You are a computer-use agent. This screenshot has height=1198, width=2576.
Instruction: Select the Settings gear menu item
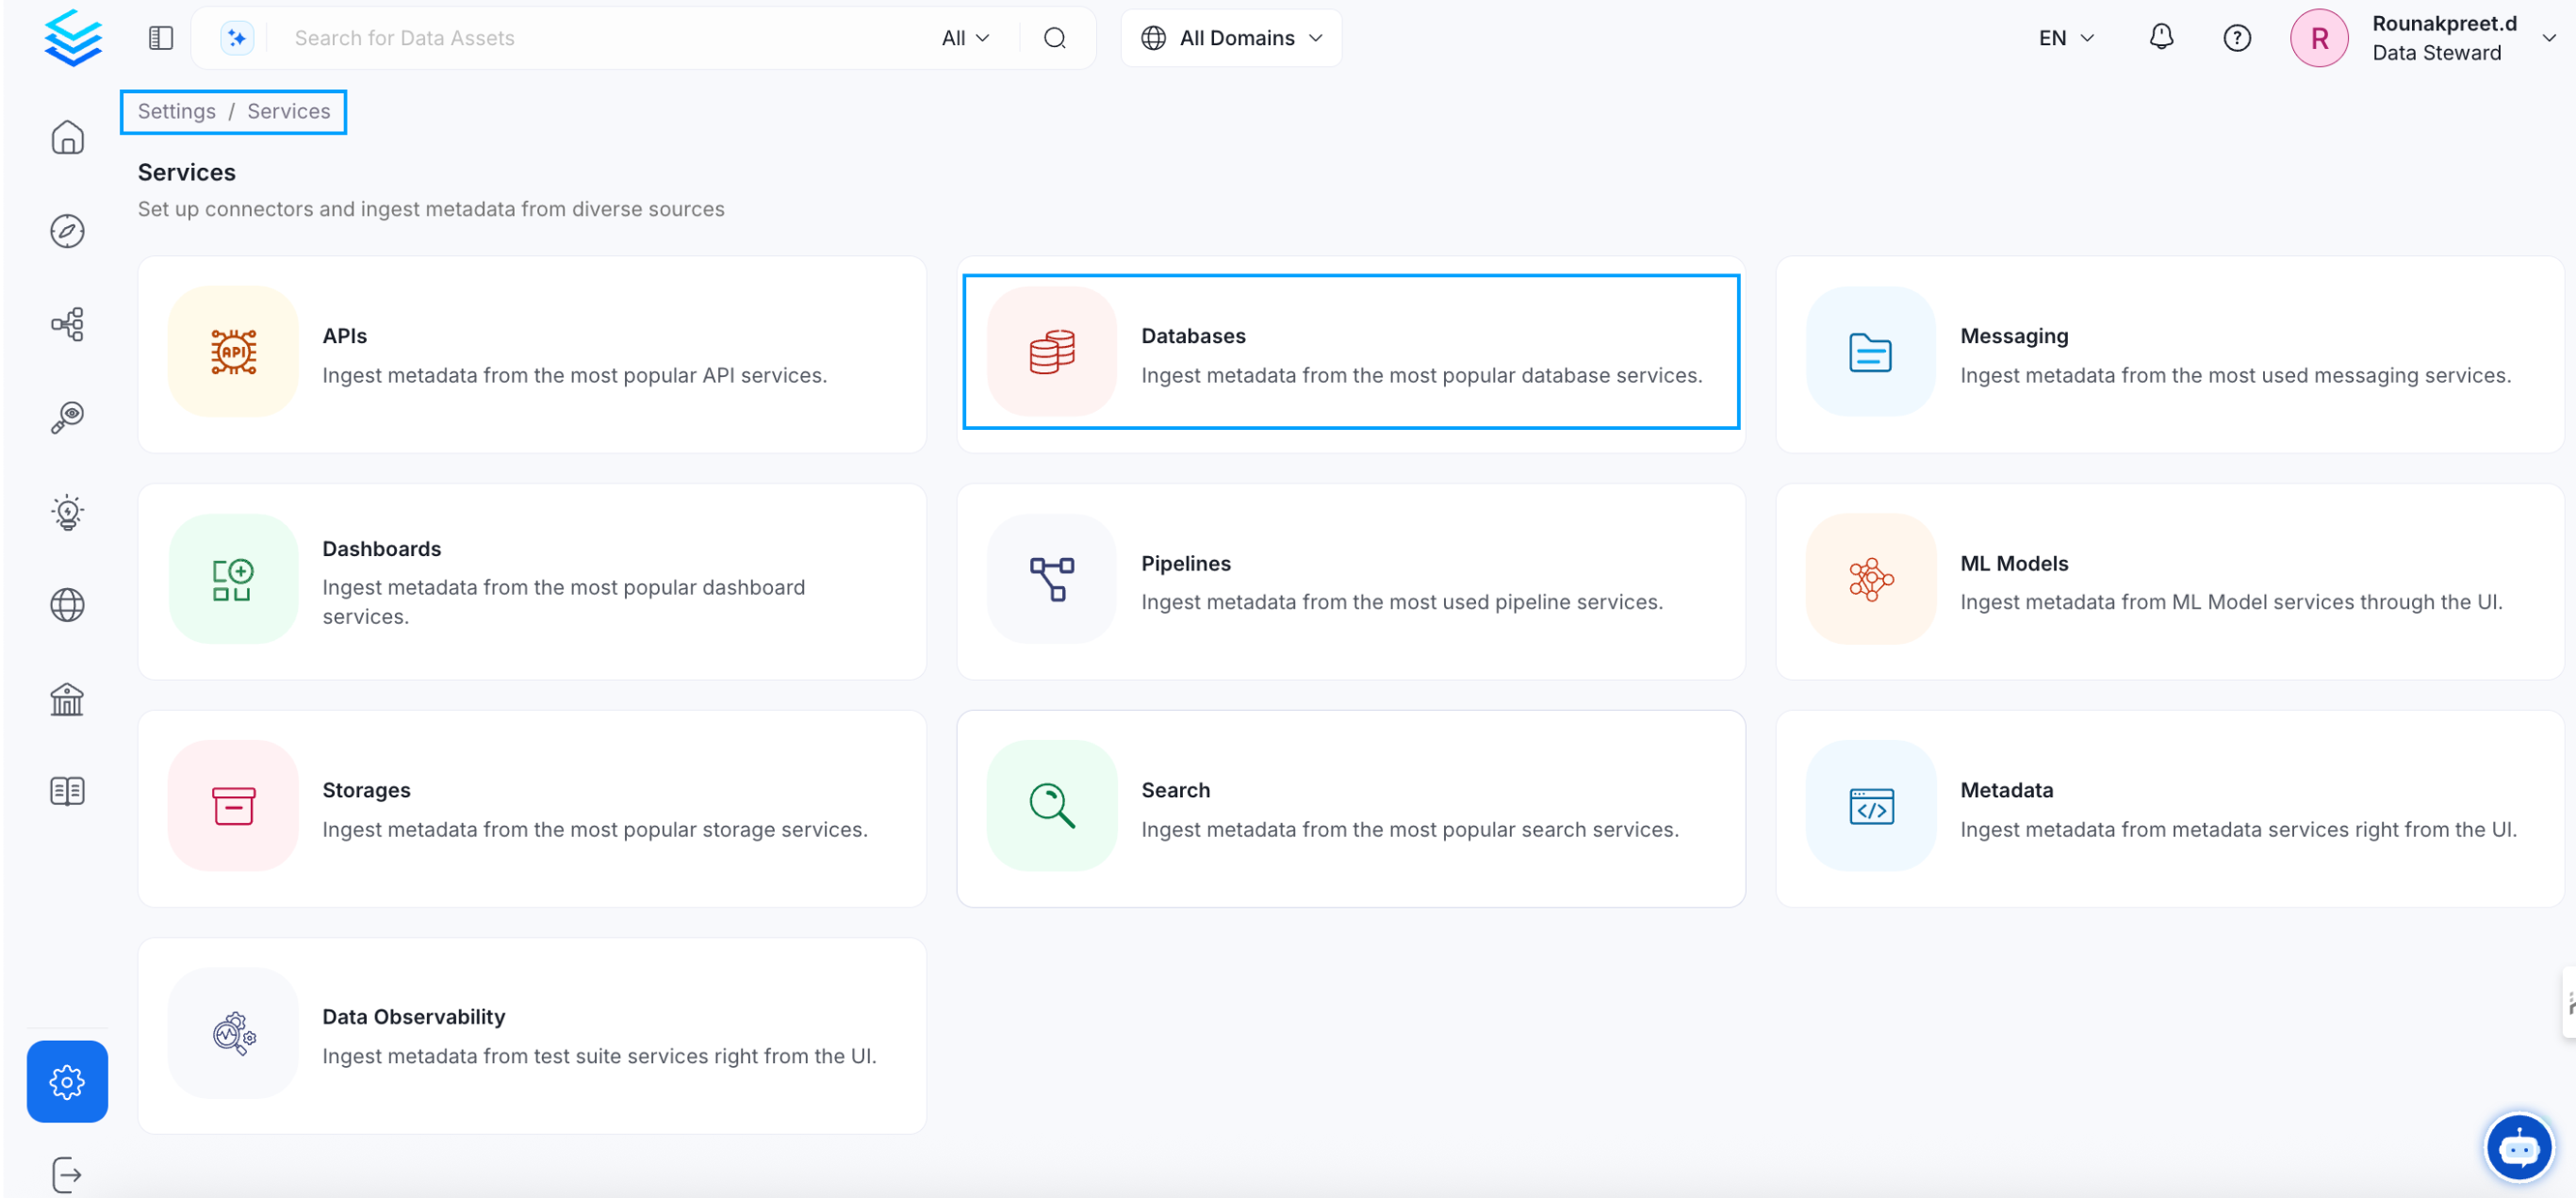[67, 1081]
